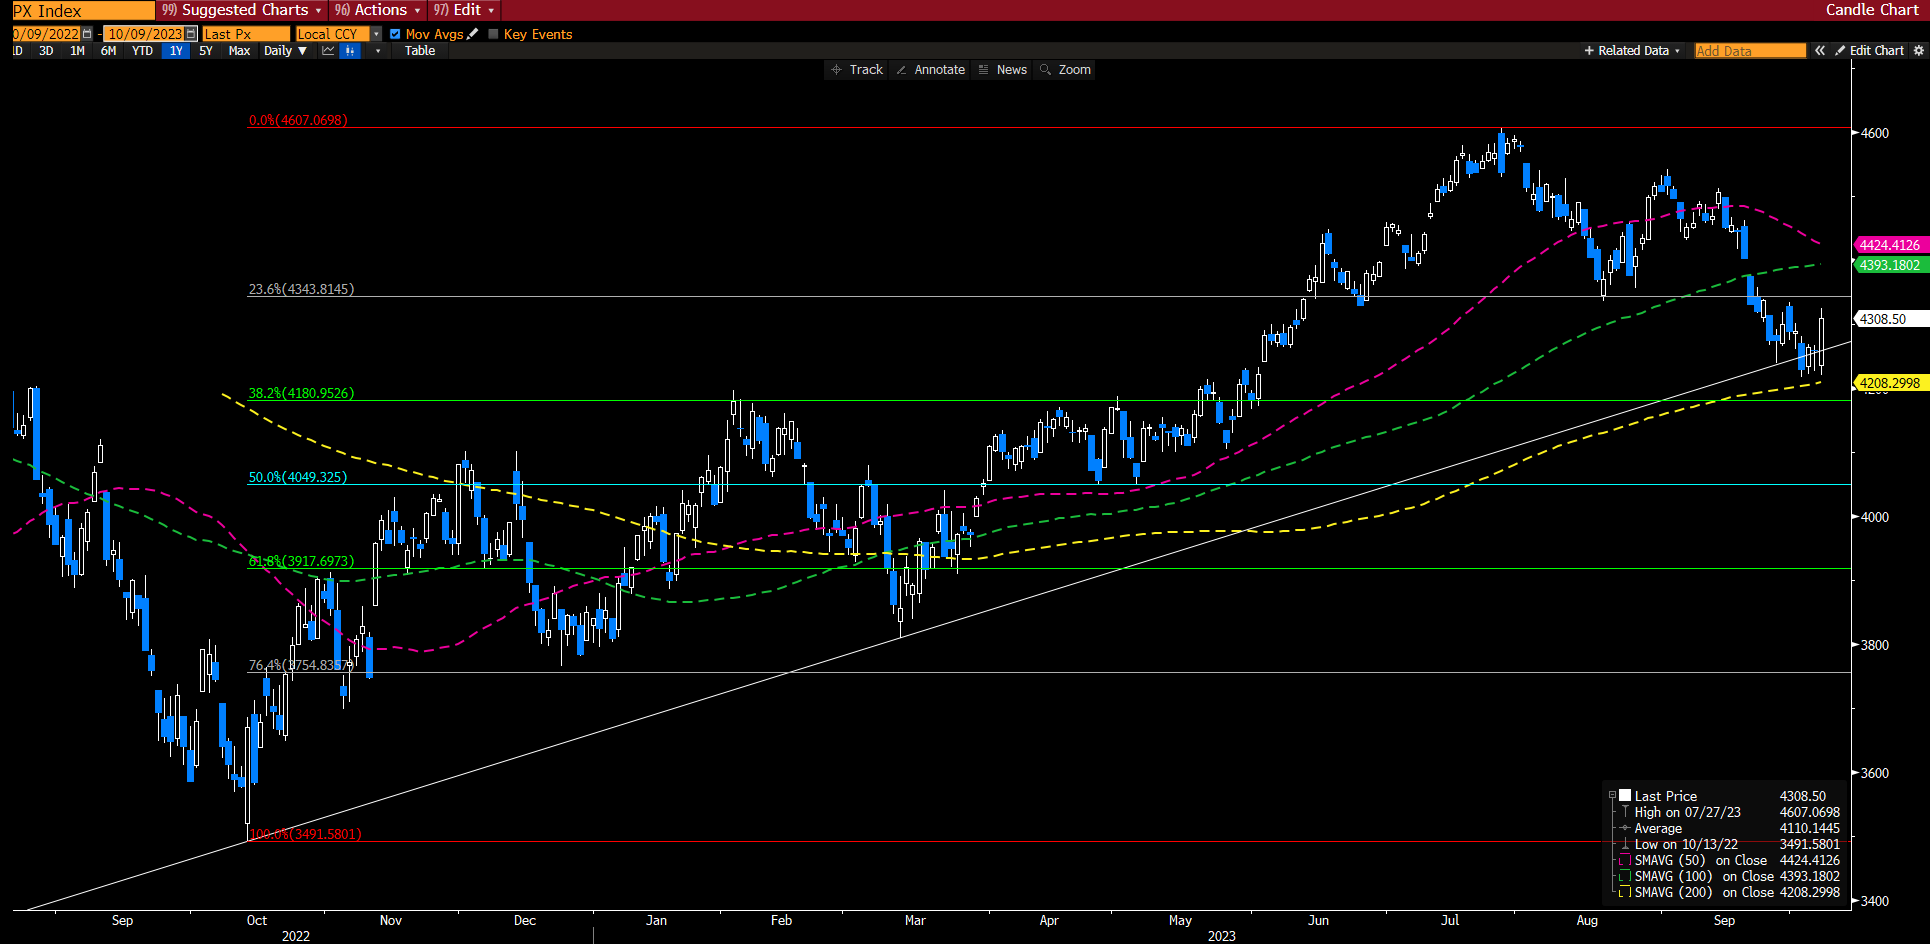1930x944 pixels.
Task: Select the 1Y time range
Action: pyautogui.click(x=176, y=51)
